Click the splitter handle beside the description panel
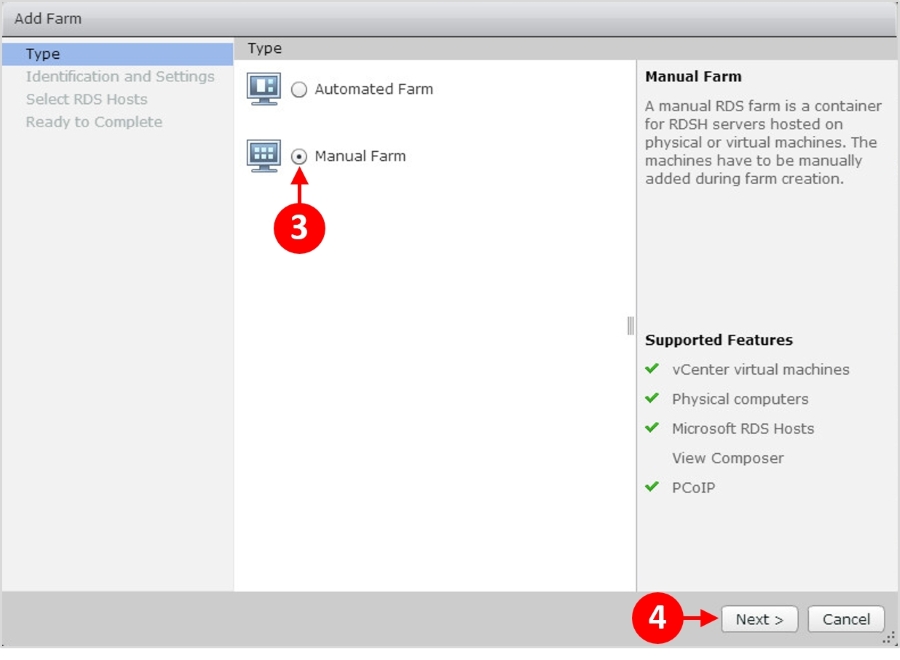The width and height of the screenshot is (900, 660). point(631,325)
